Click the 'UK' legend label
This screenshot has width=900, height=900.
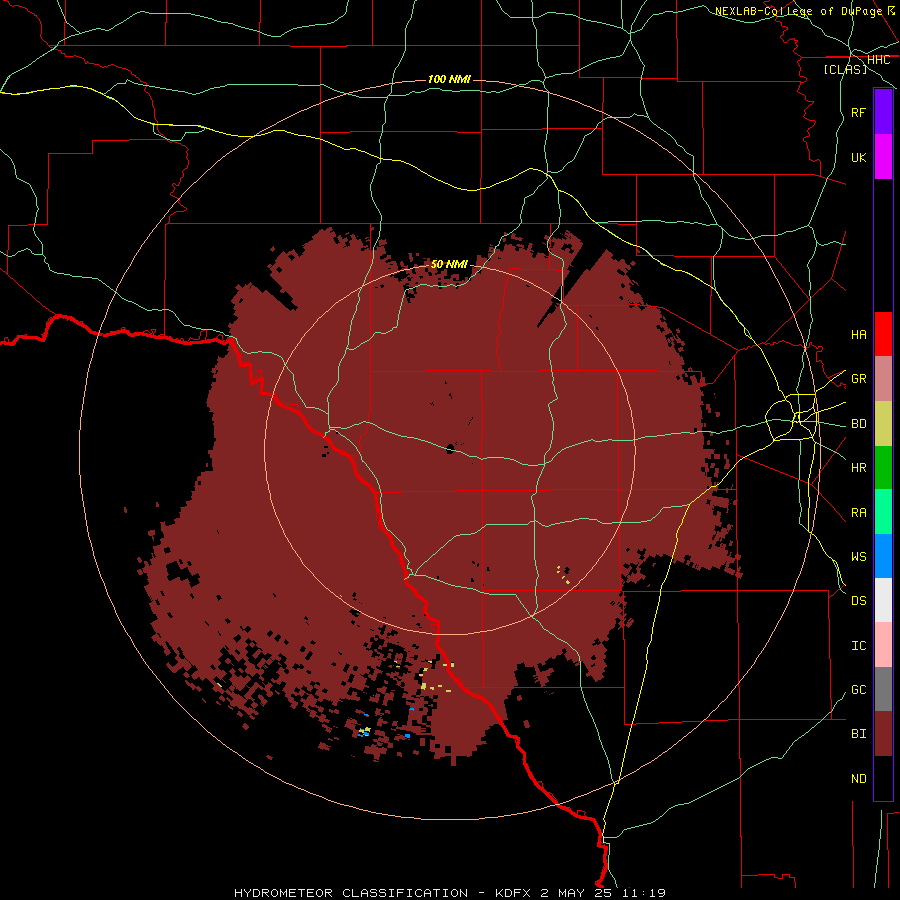pyautogui.click(x=858, y=157)
